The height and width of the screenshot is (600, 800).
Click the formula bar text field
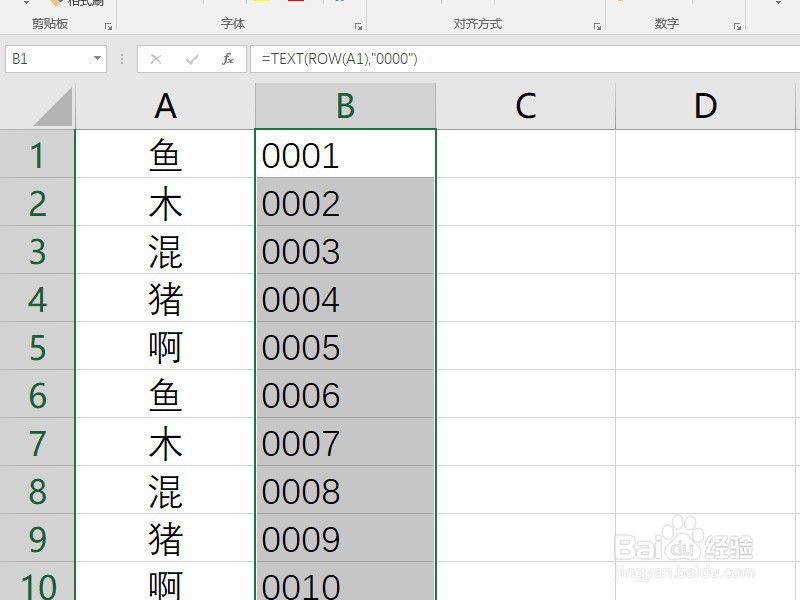(x=524, y=59)
